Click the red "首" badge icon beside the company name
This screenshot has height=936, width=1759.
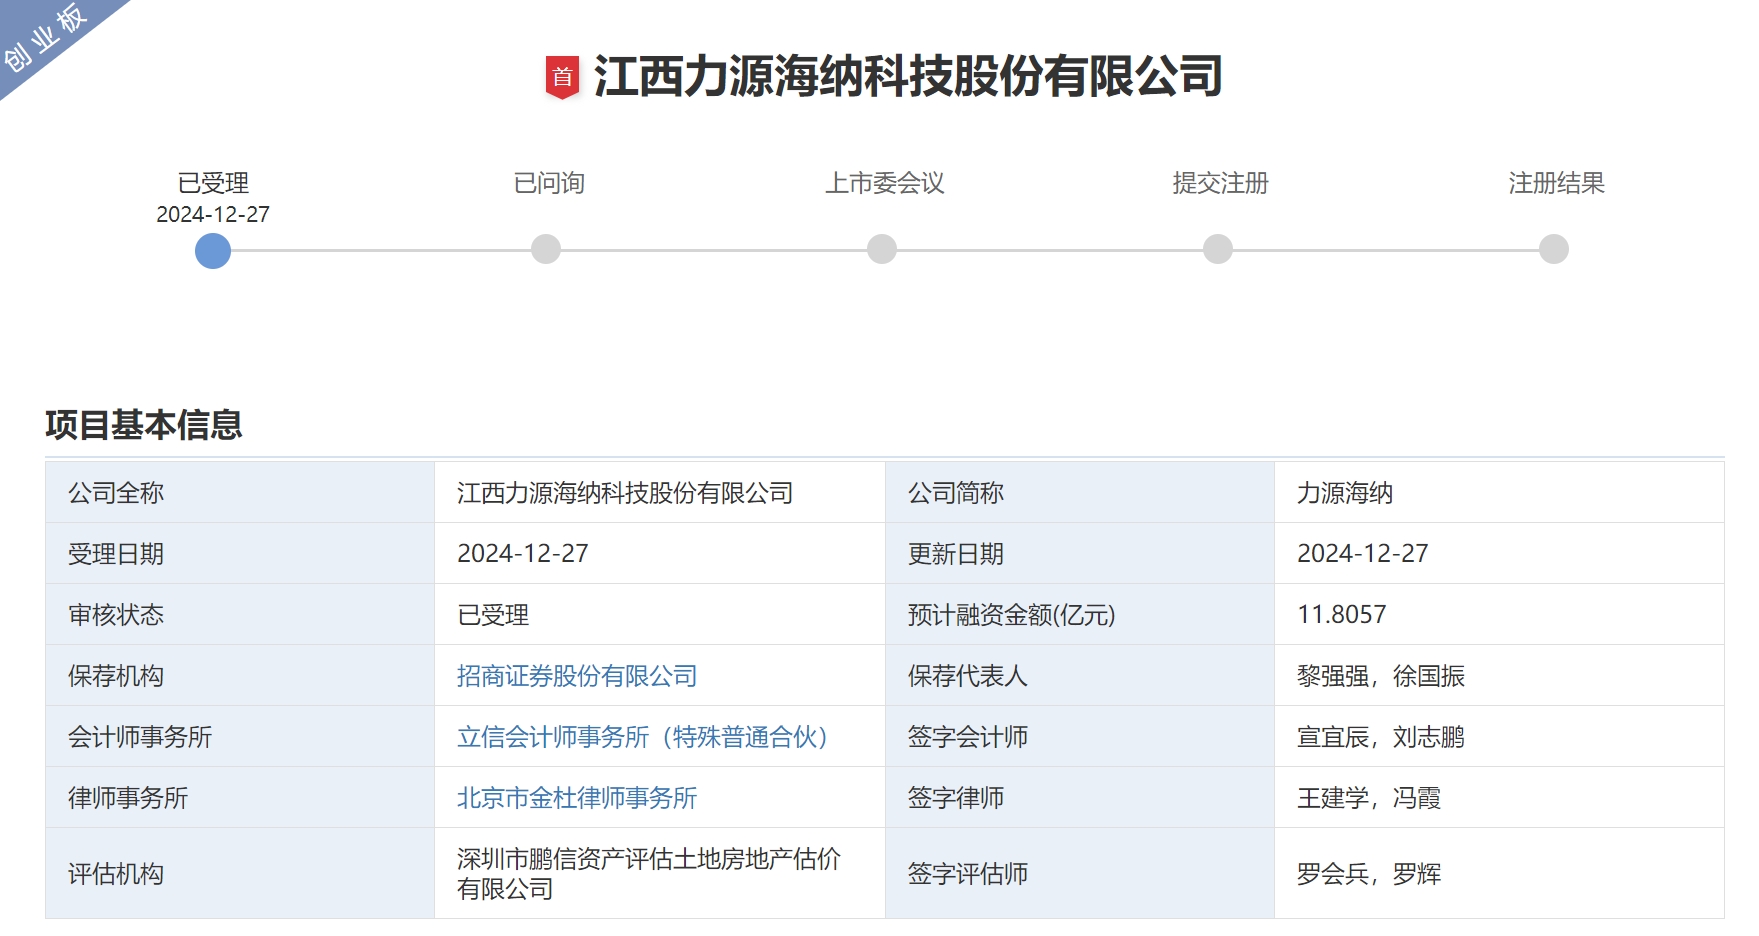pos(563,75)
